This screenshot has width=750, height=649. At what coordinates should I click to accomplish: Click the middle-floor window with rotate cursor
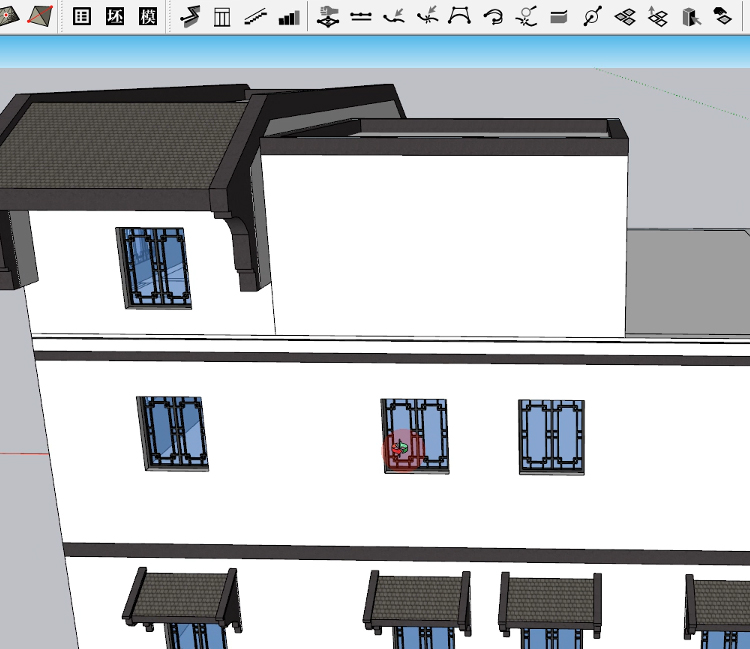tap(415, 436)
